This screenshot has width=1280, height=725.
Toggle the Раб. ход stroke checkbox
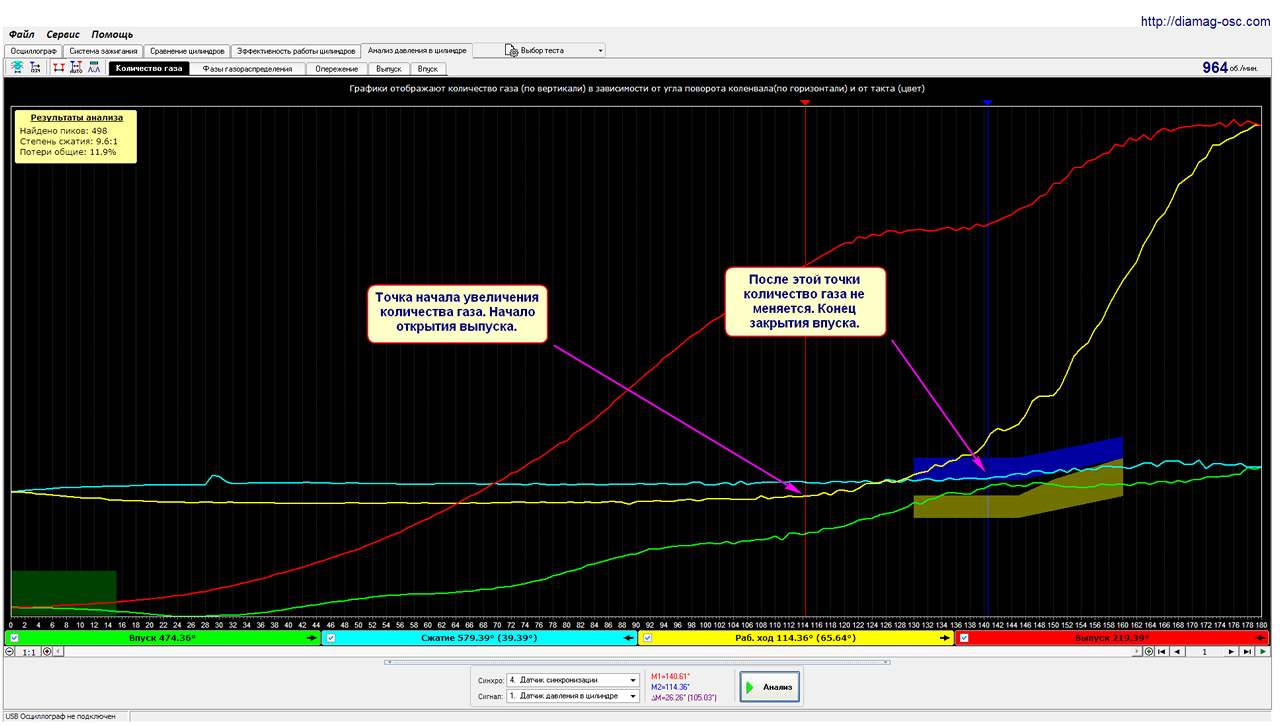click(x=647, y=638)
